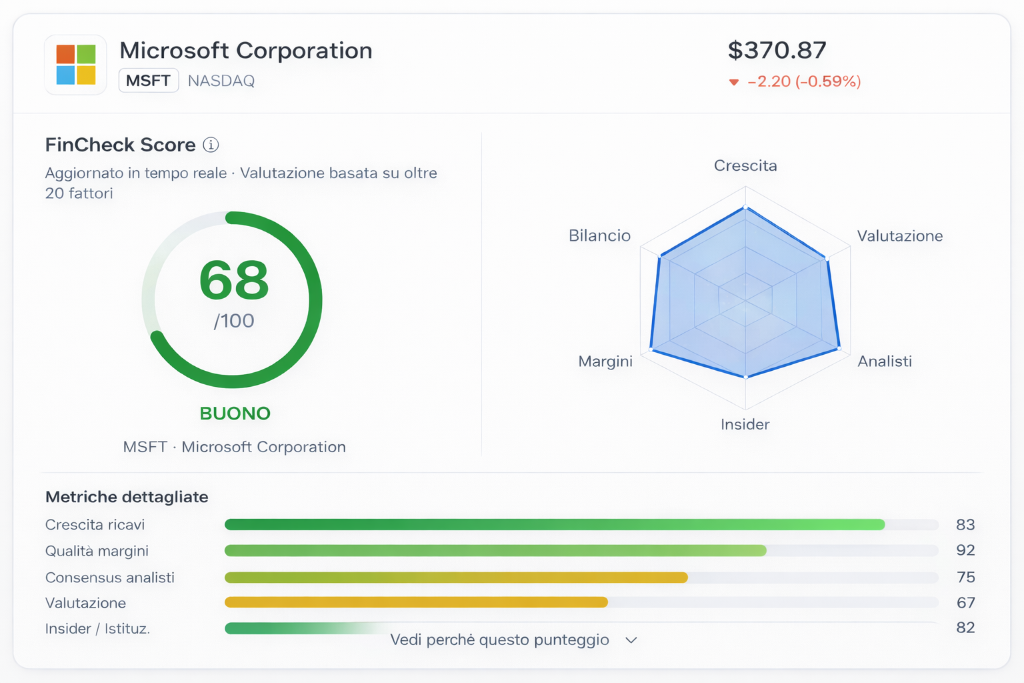Select the Valutazione metric bar
1024x683 pixels.
click(x=581, y=602)
